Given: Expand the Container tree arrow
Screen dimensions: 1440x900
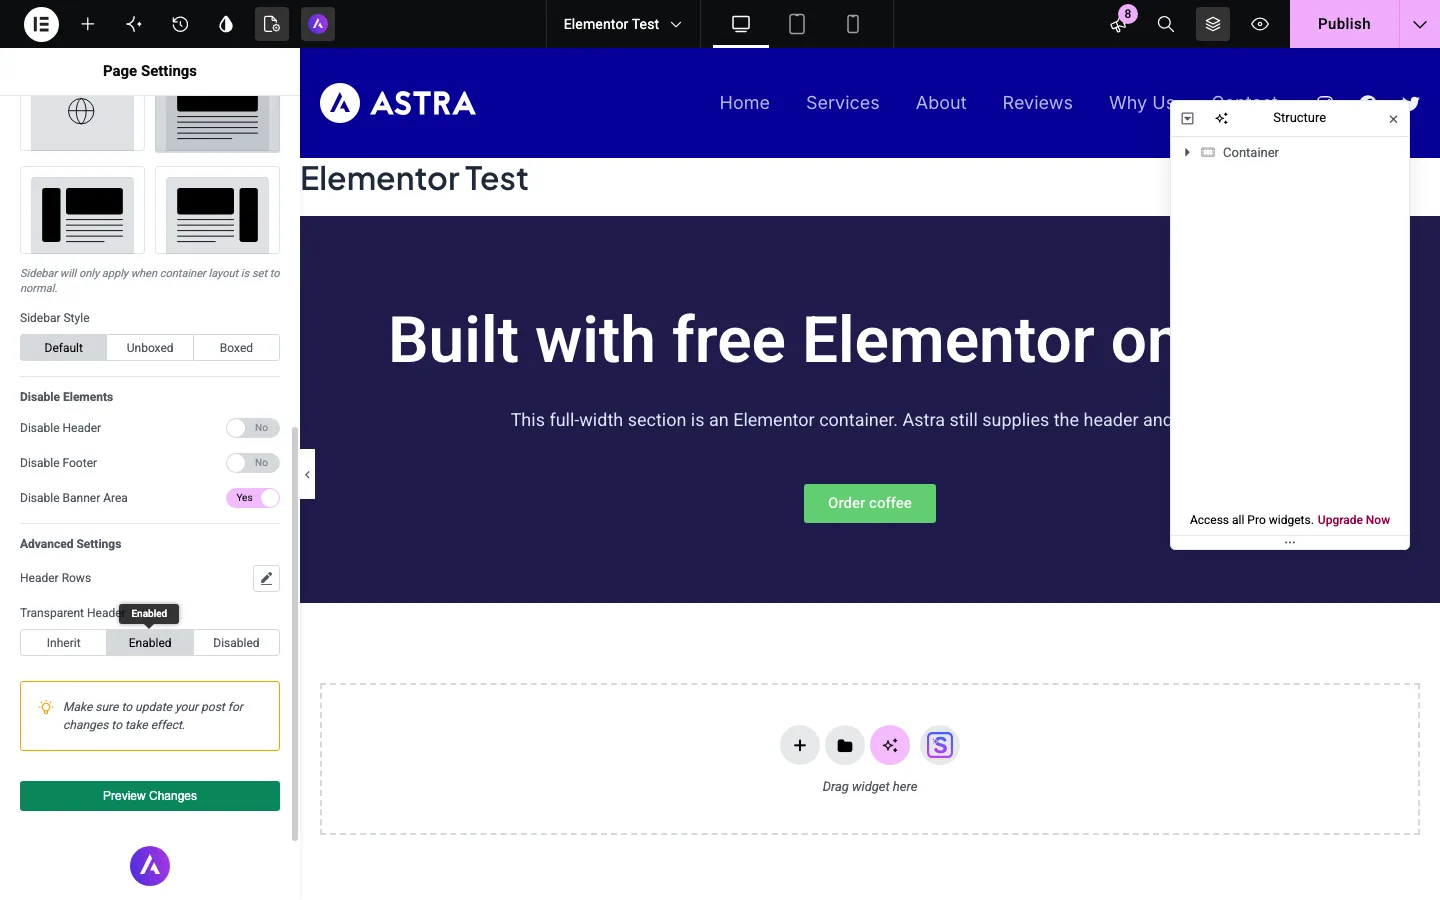Looking at the screenshot, I should tap(1187, 153).
